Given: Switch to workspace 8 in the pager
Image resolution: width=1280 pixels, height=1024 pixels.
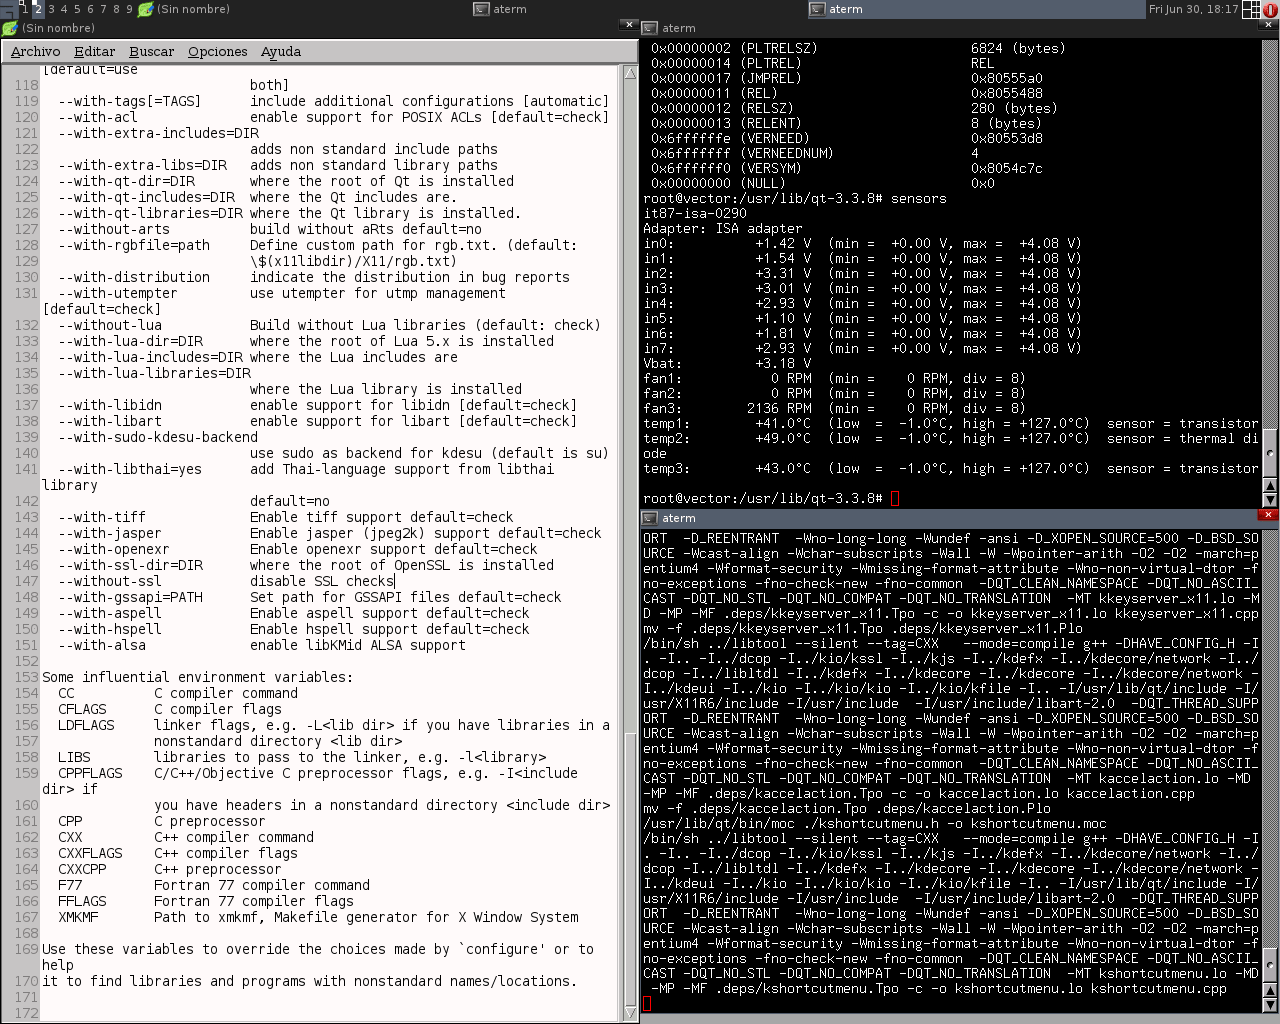Looking at the screenshot, I should click(116, 9).
